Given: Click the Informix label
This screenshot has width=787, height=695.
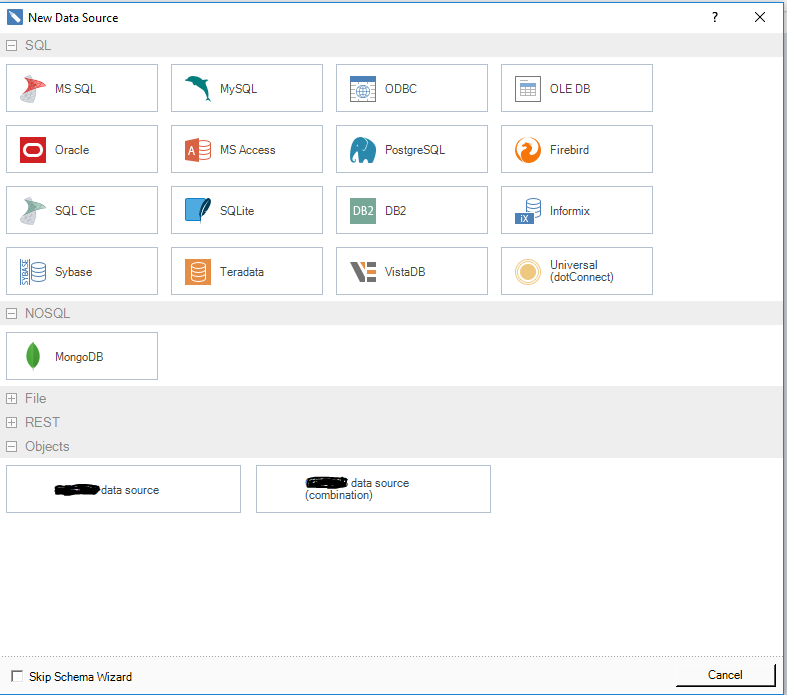Looking at the screenshot, I should click(x=569, y=211).
